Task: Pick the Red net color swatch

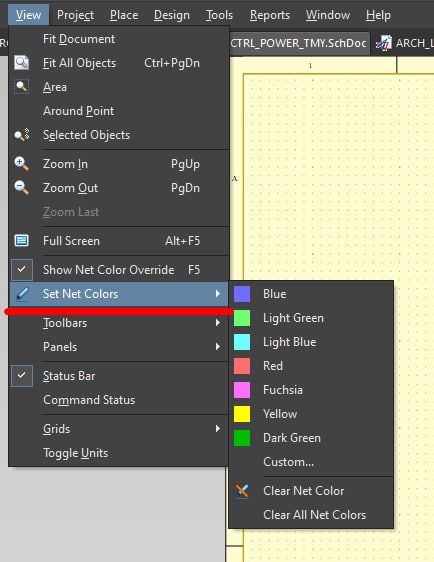Action: coord(242,366)
